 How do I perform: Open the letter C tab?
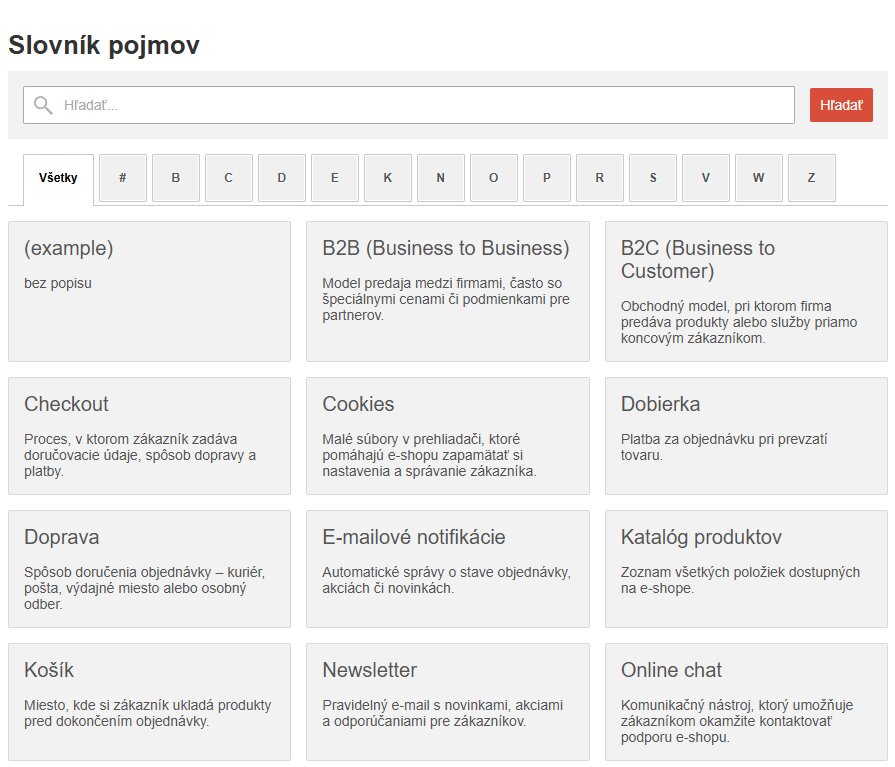pyautogui.click(x=229, y=178)
